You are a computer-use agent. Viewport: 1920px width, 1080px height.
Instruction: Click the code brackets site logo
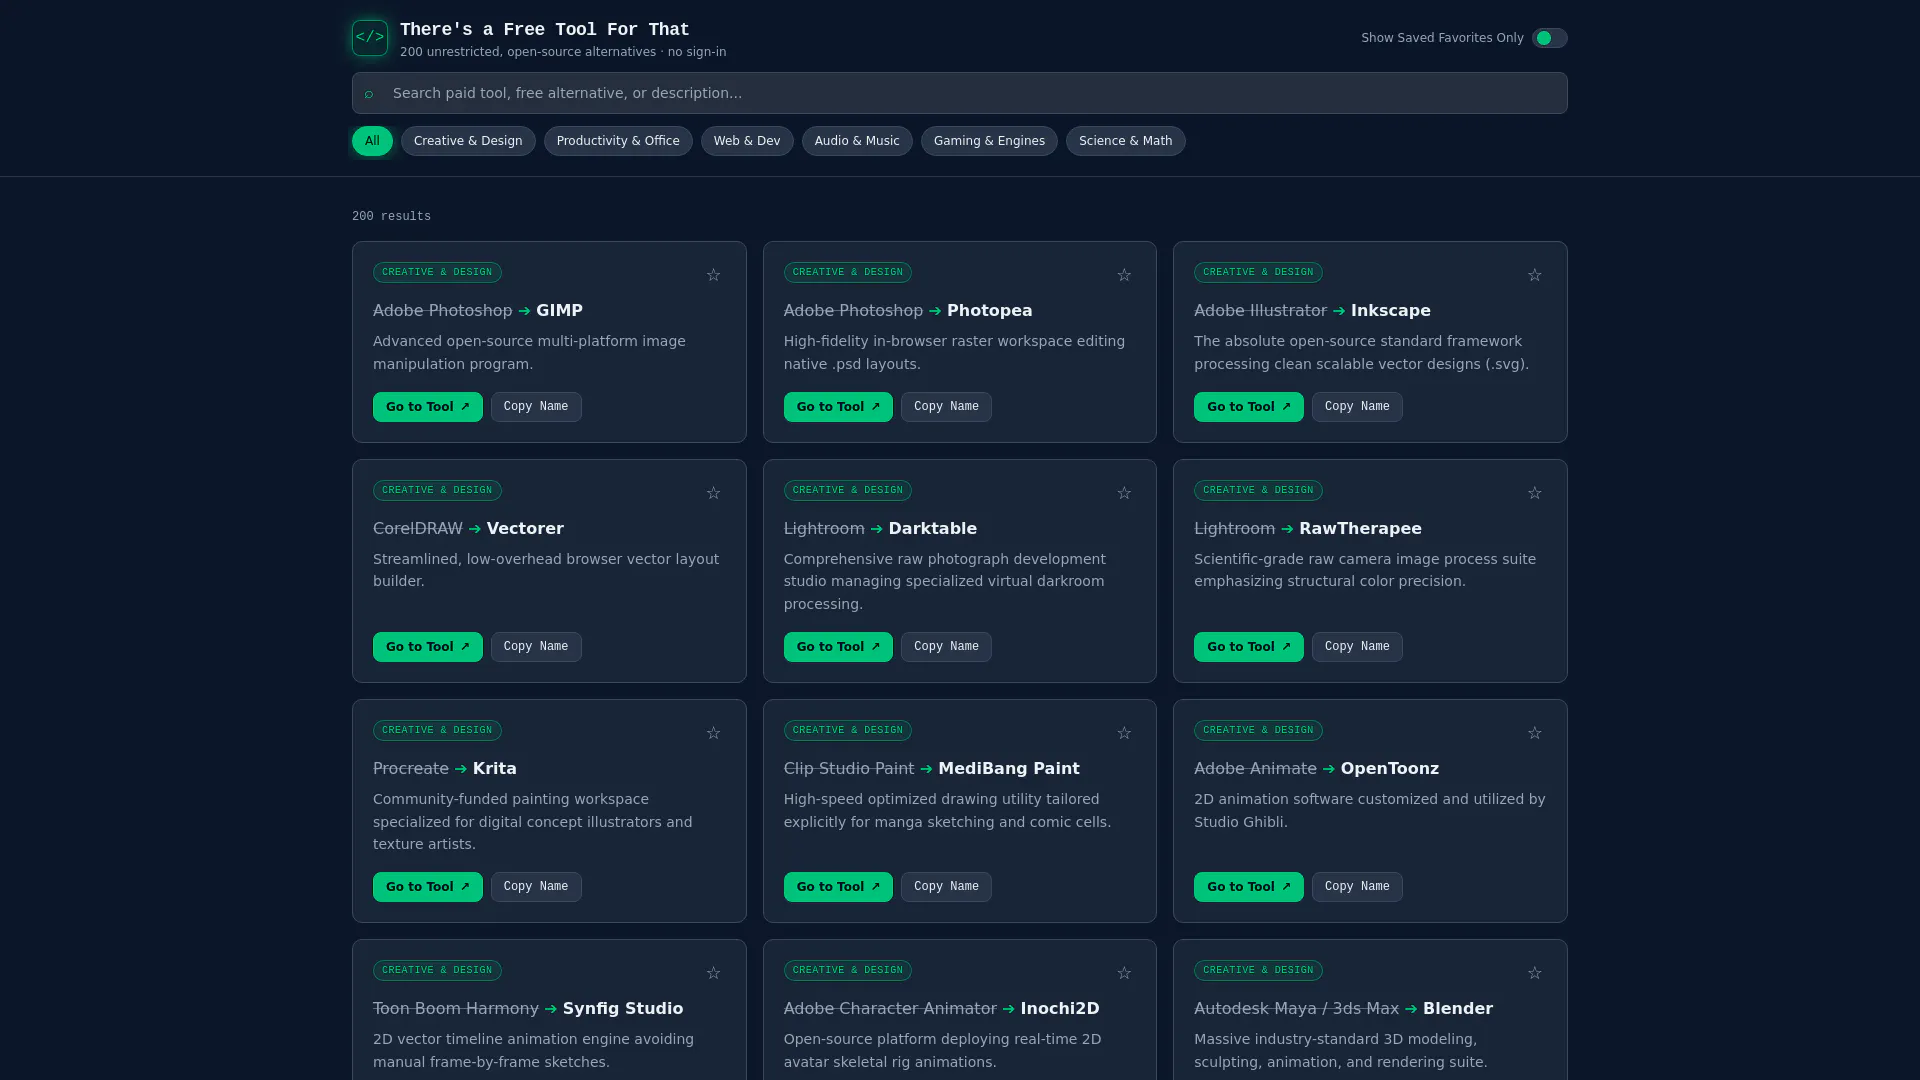coord(370,38)
